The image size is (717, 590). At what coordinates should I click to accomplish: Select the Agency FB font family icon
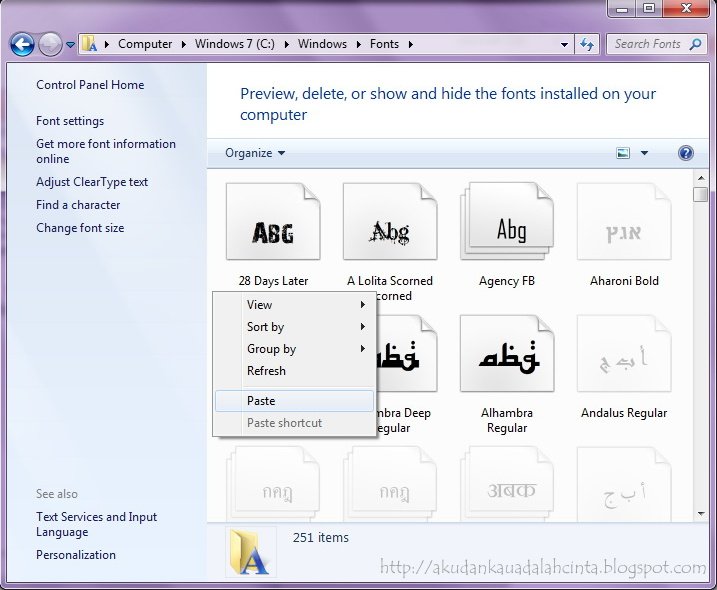(507, 225)
